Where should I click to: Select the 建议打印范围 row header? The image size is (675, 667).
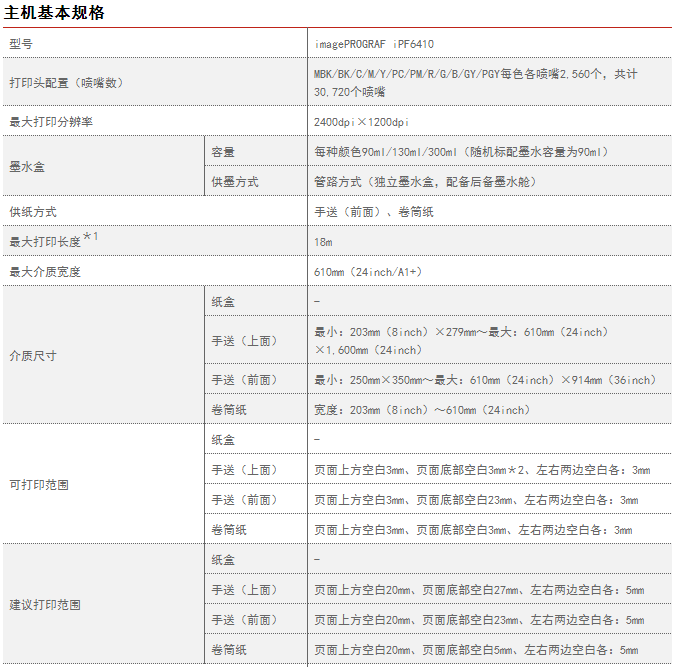(x=45, y=605)
